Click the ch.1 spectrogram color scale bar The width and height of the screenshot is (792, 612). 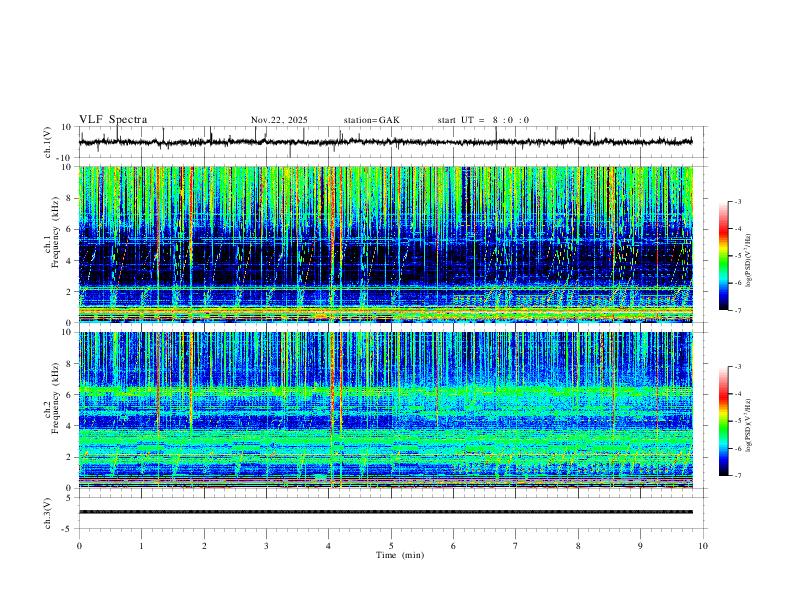click(724, 256)
